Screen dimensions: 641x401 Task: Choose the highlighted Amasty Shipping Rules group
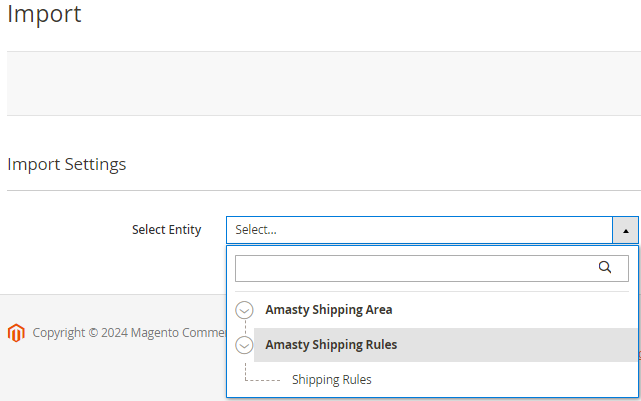click(x=331, y=345)
